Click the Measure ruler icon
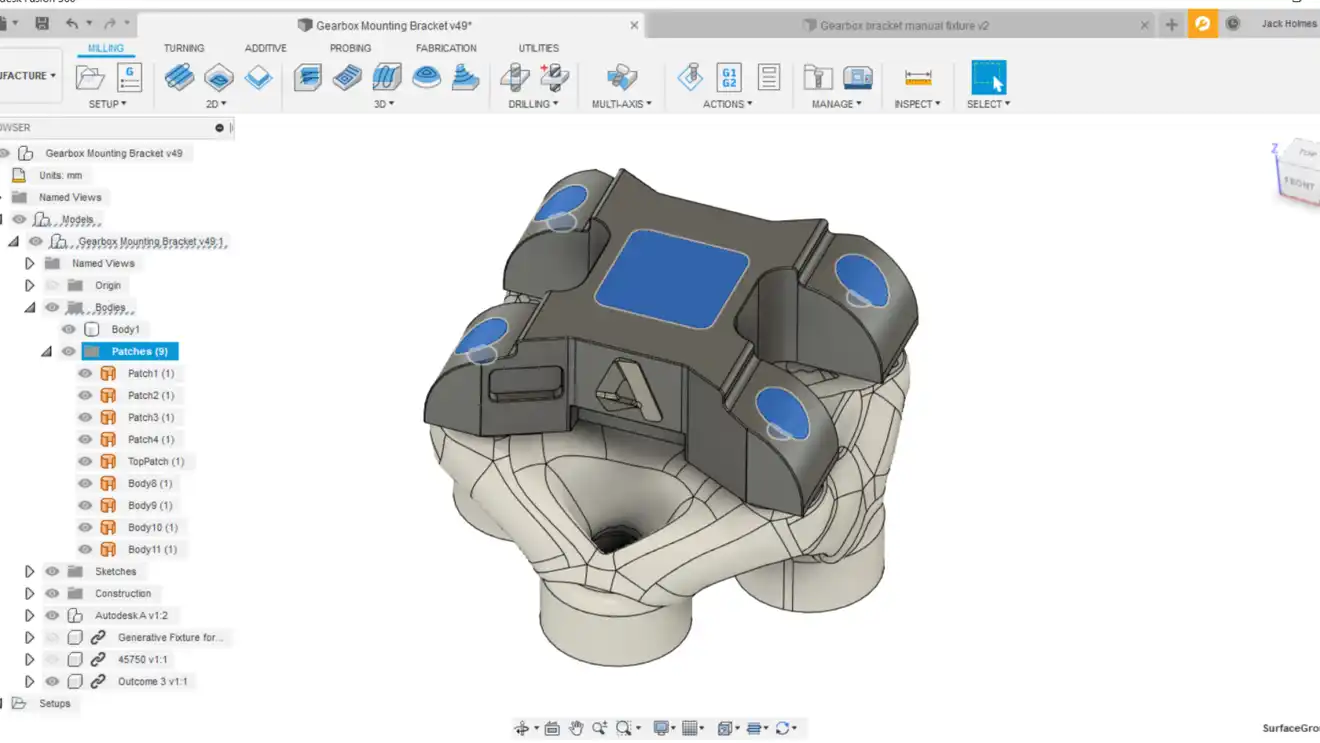This screenshot has height=743, width=1320. pos(918,77)
